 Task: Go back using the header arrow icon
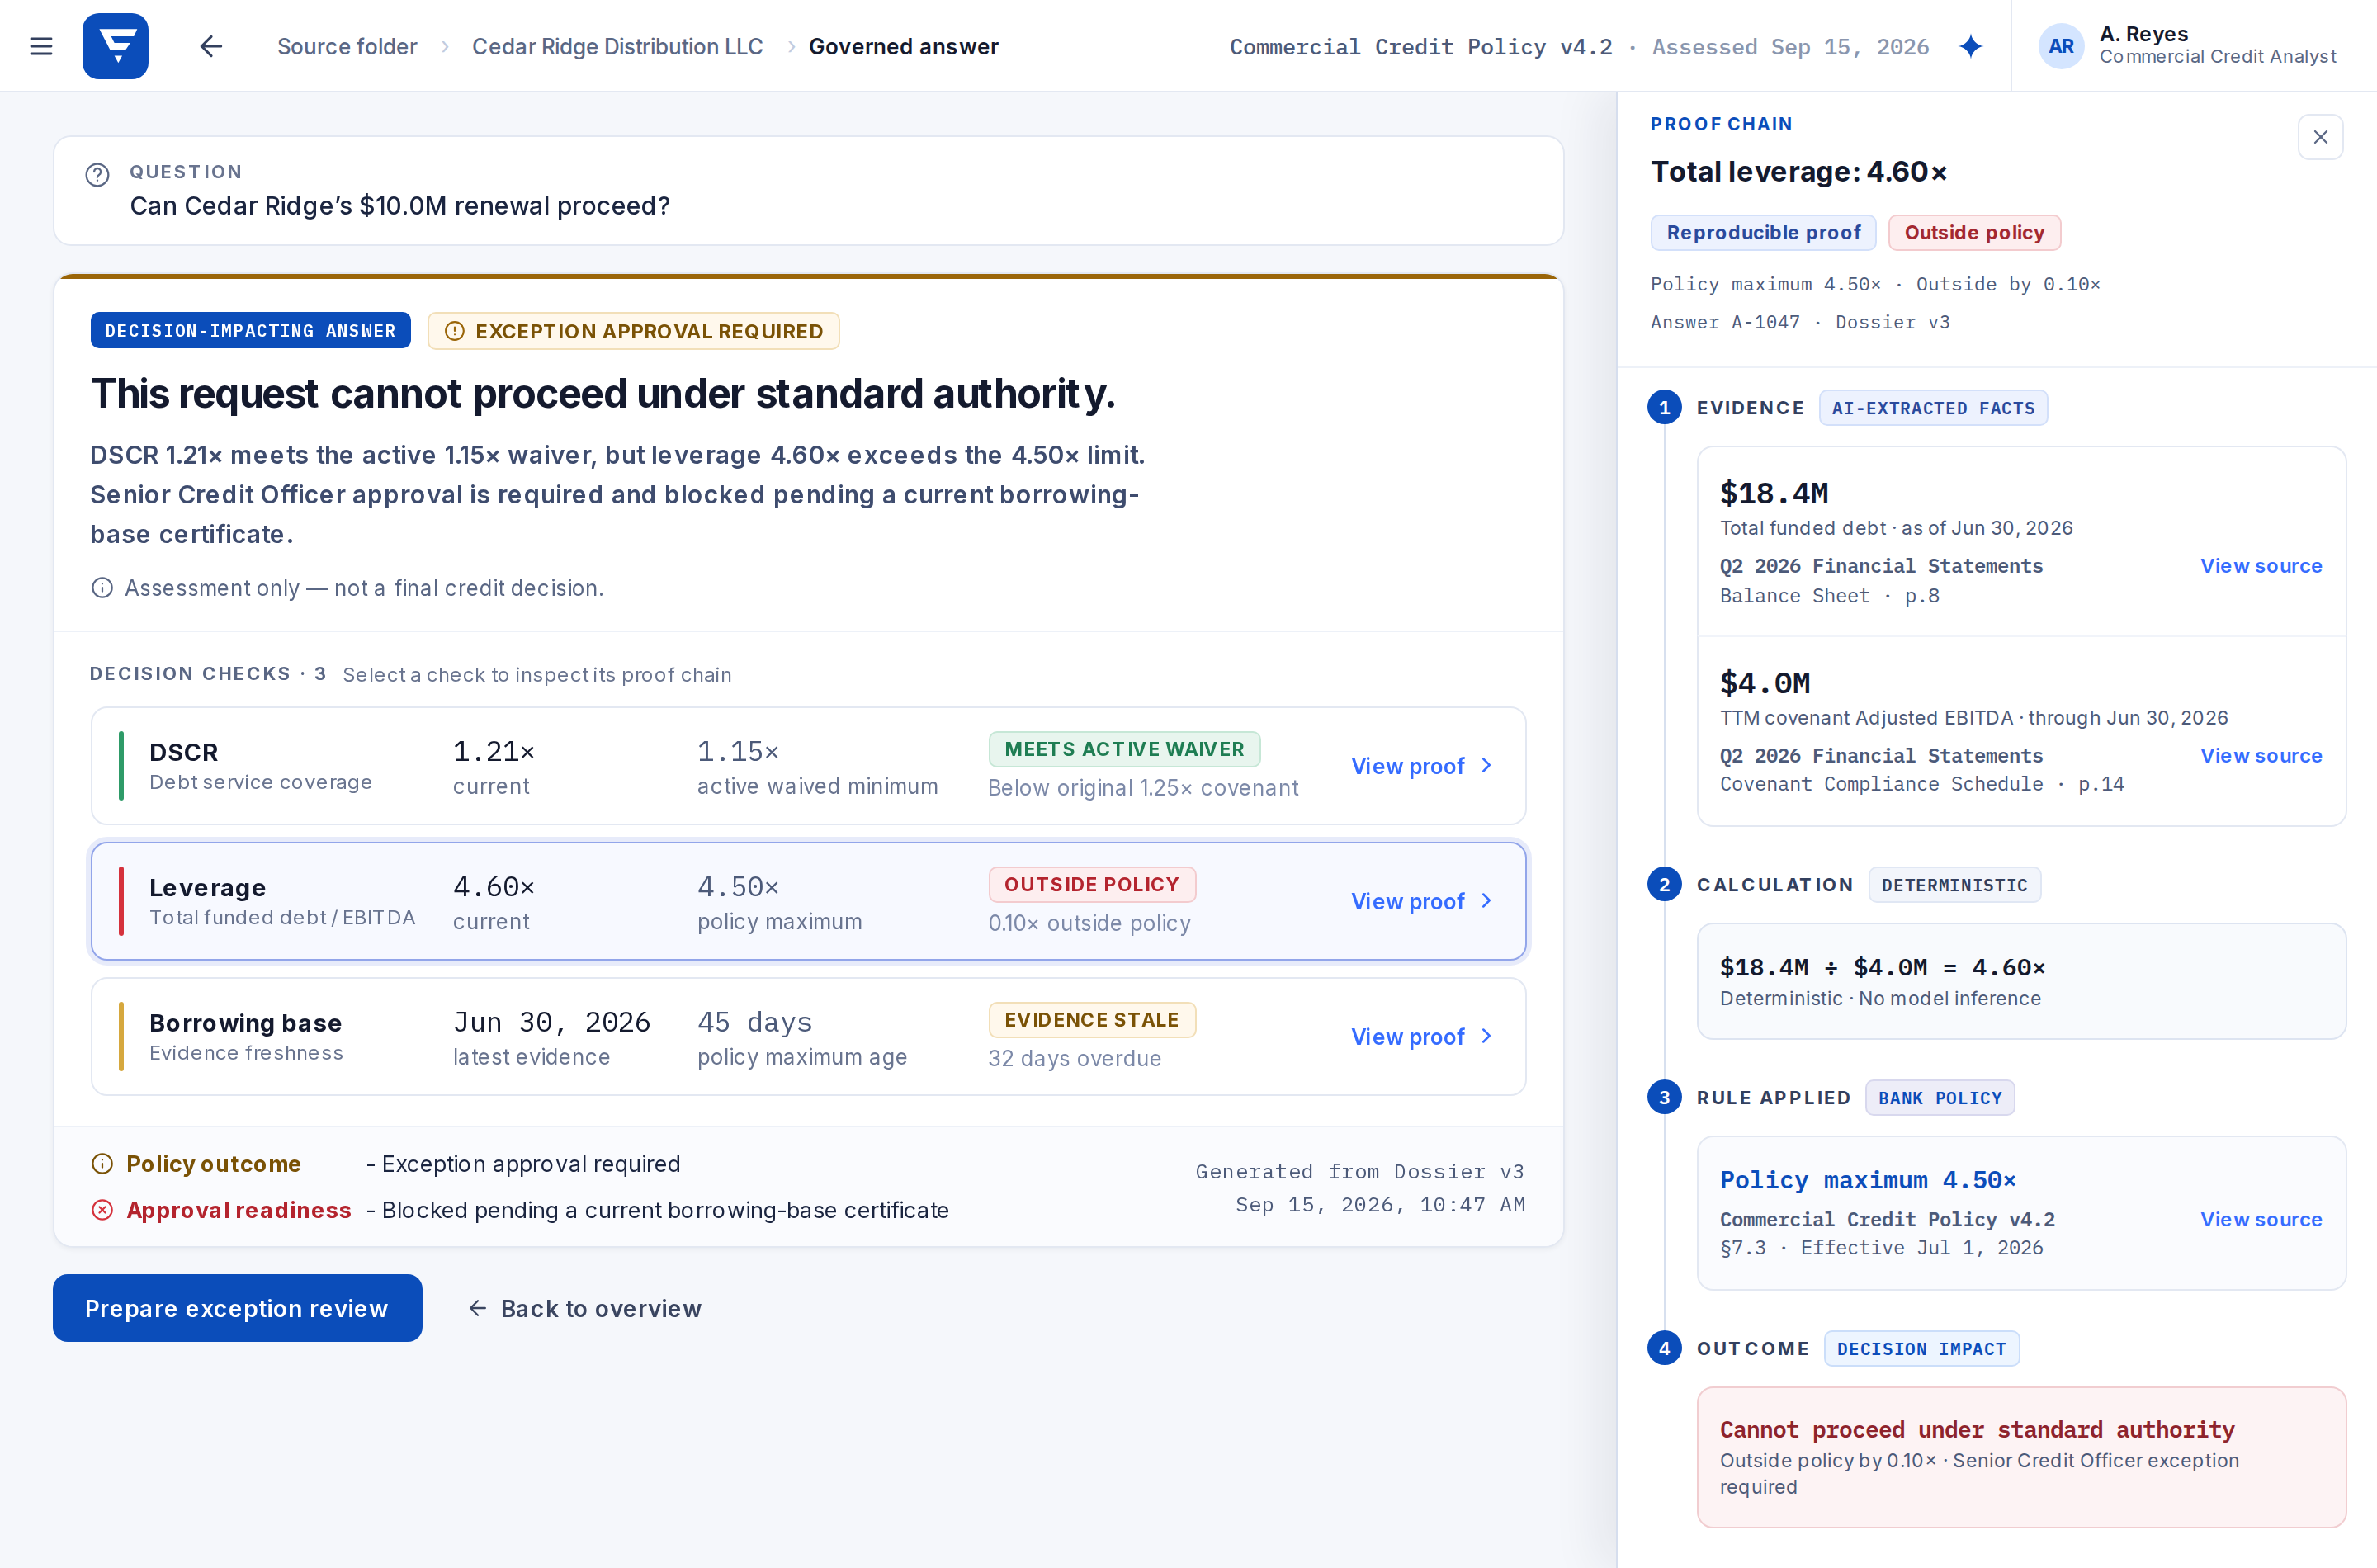point(211,46)
